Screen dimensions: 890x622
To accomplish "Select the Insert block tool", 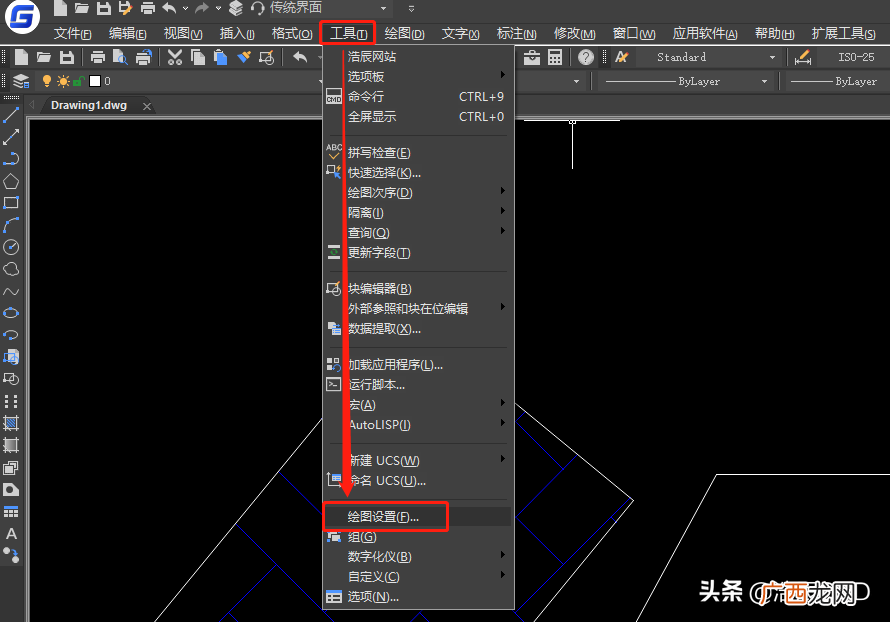I will [11, 357].
